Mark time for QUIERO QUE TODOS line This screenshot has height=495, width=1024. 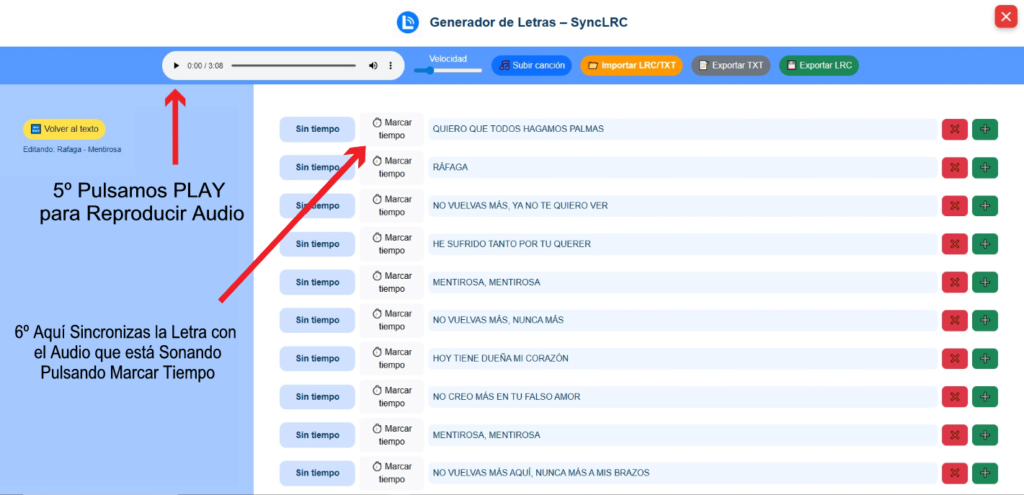392,129
